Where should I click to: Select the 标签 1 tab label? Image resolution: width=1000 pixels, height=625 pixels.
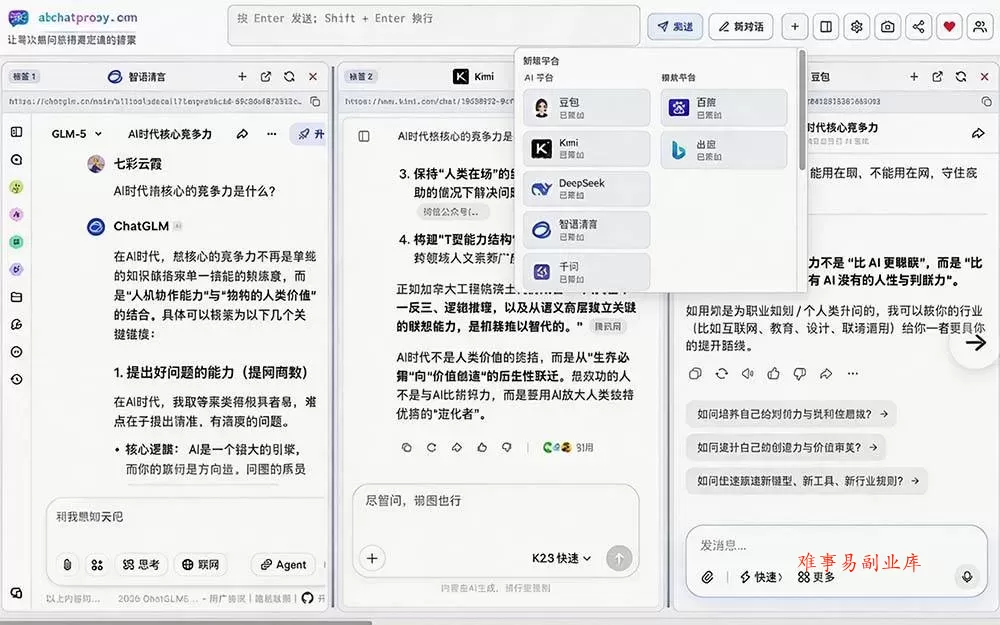coord(25,77)
